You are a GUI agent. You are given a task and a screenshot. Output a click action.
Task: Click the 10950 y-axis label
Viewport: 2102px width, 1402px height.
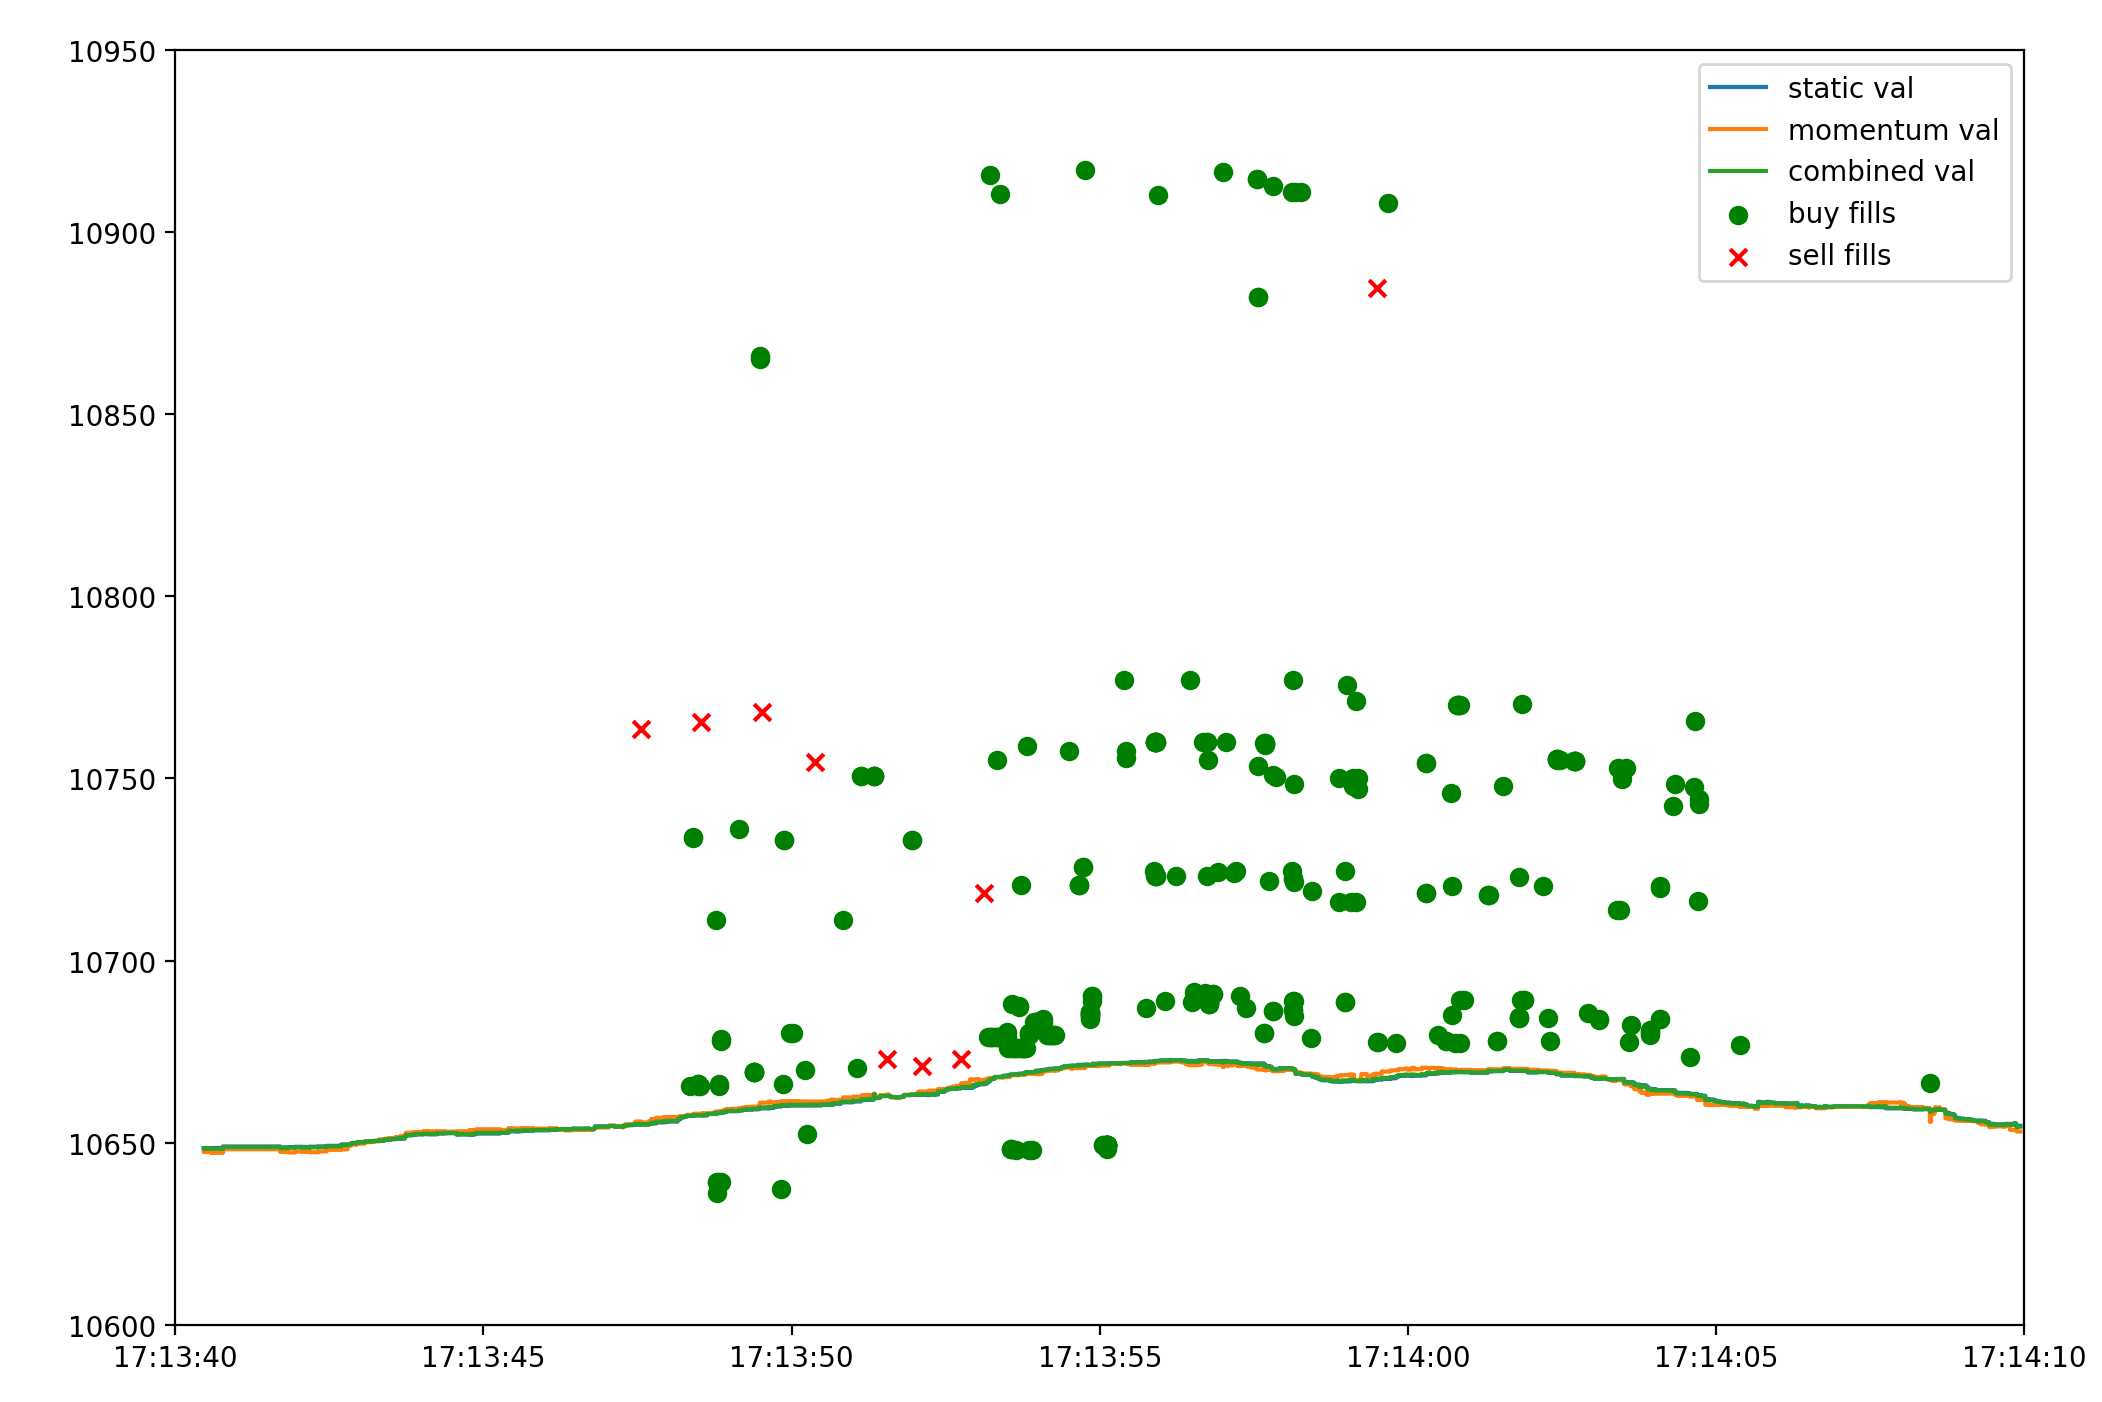(112, 51)
